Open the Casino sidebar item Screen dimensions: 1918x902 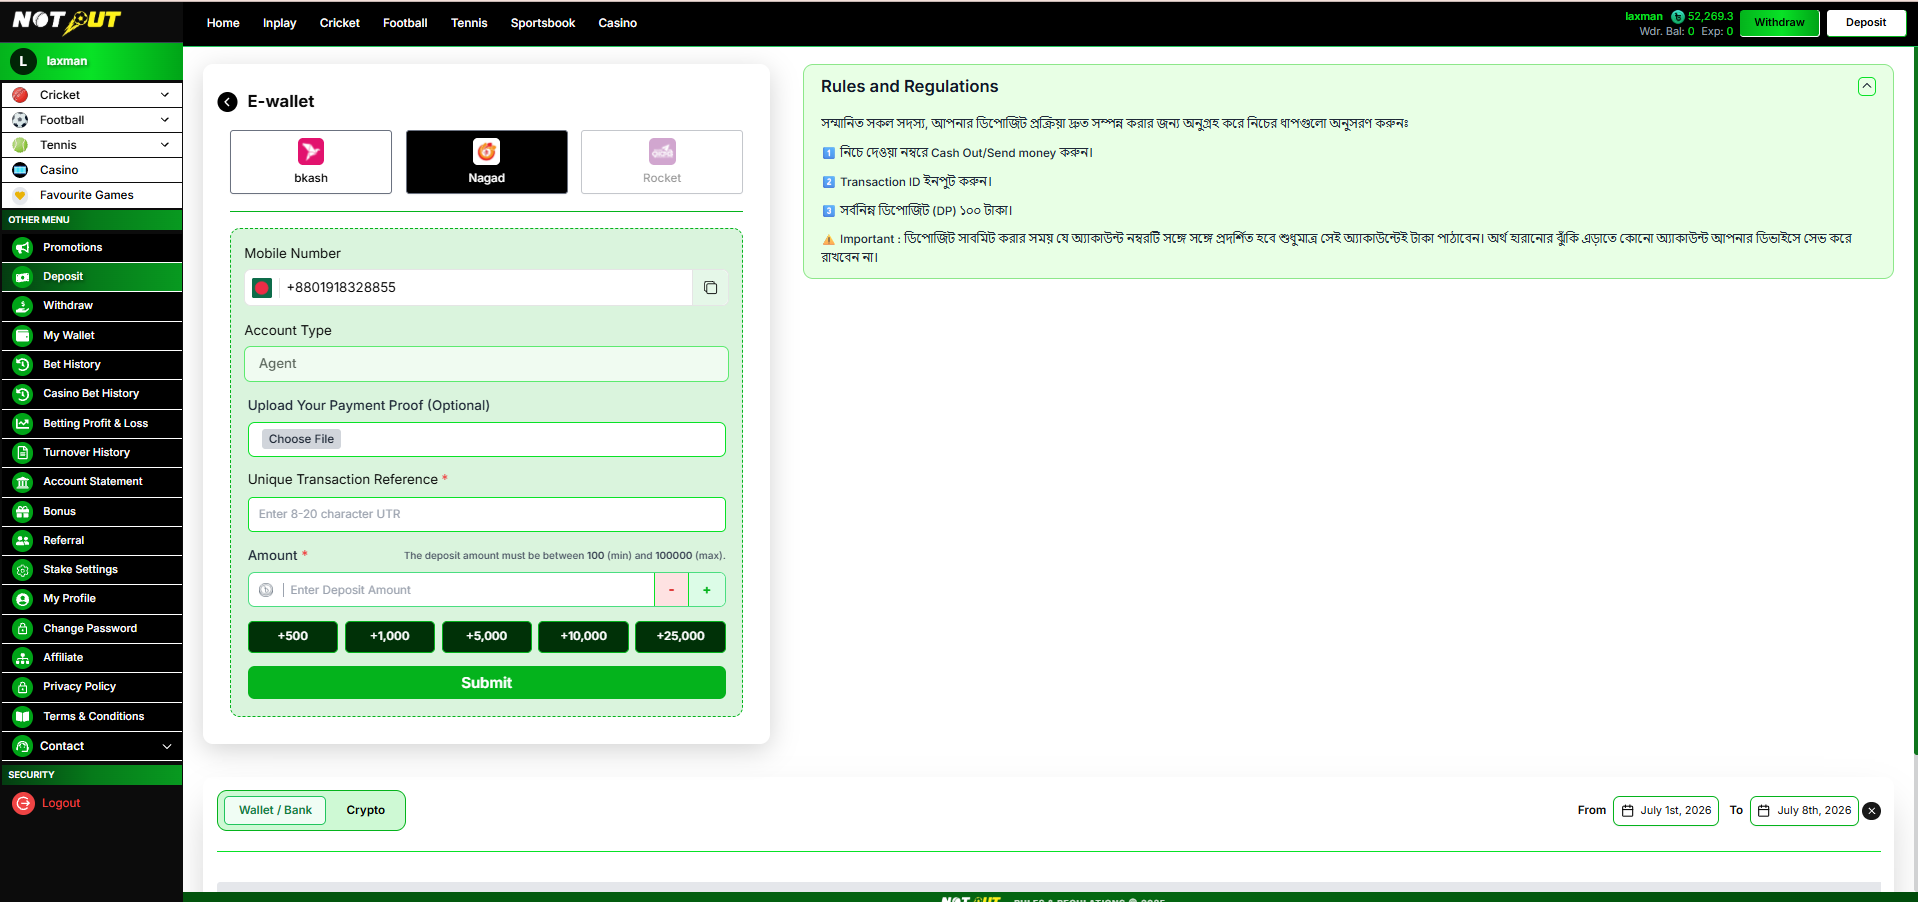click(x=92, y=170)
